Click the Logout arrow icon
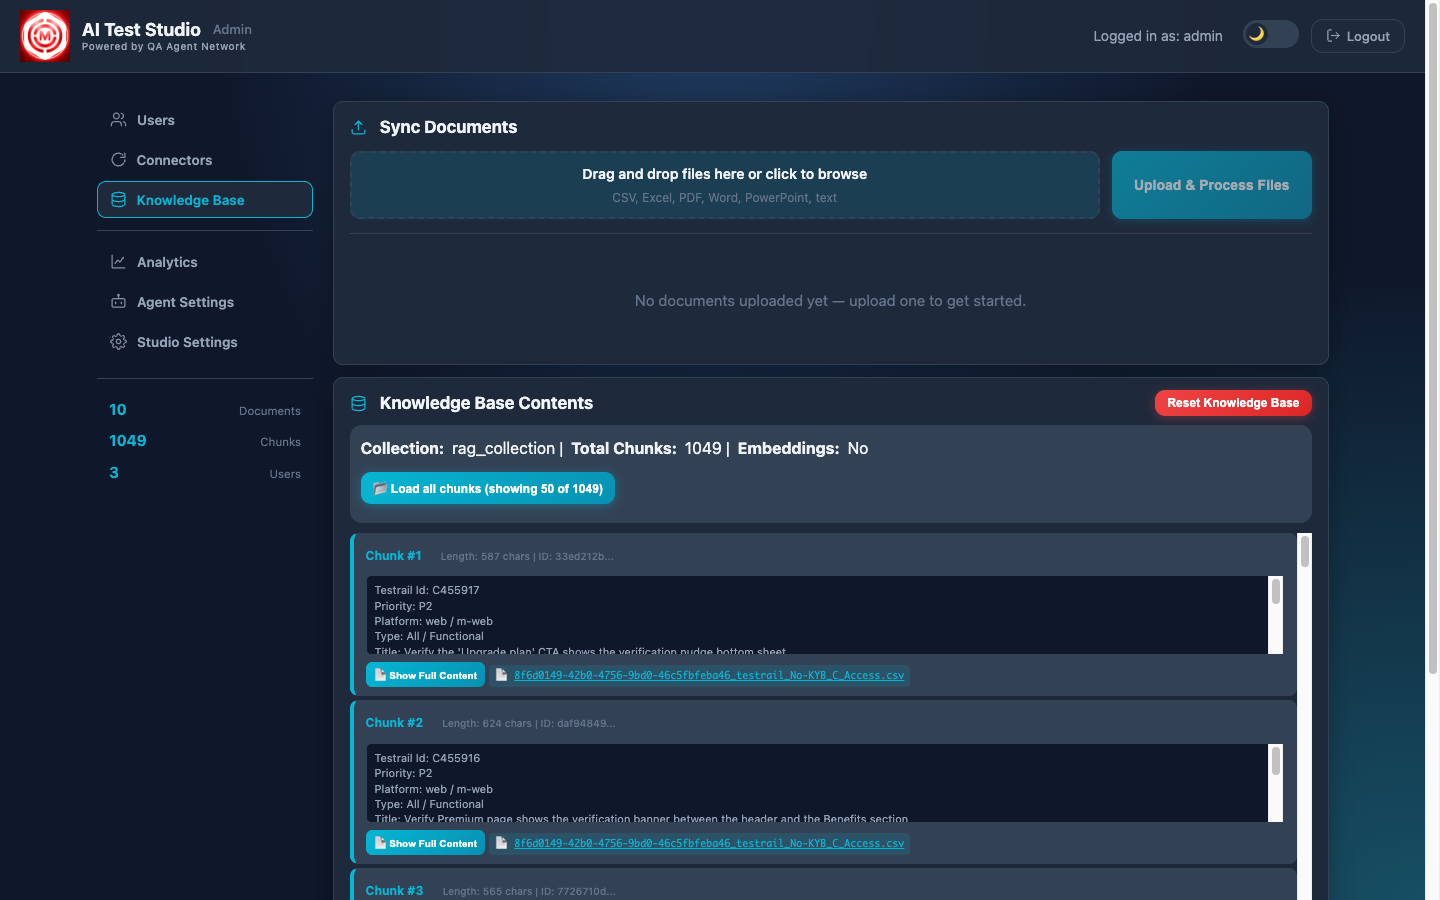This screenshot has width=1440, height=900. click(x=1333, y=36)
